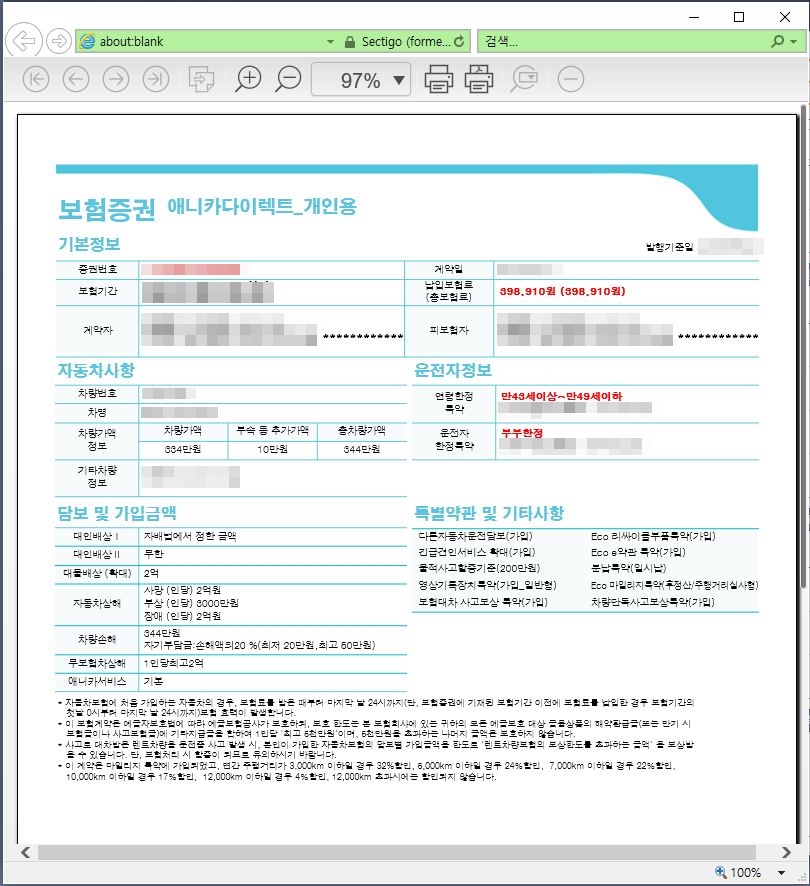
Task: Click vehicle price 334만원 cell
Action: pos(183,449)
